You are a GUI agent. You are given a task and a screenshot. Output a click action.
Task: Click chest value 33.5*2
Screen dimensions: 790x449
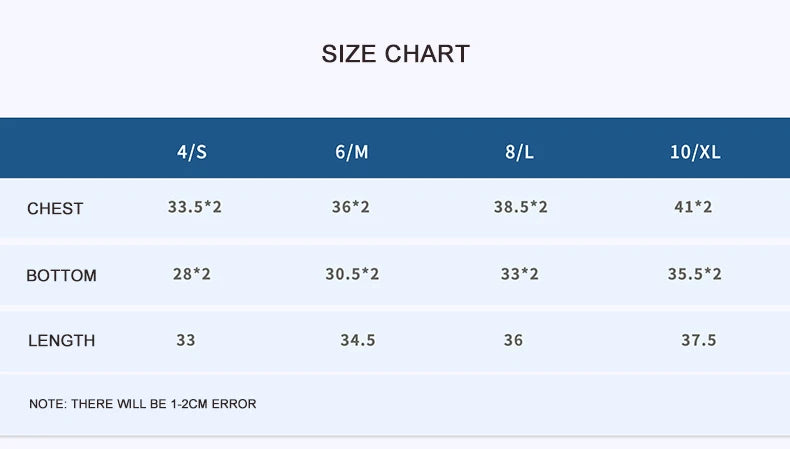[x=194, y=208]
